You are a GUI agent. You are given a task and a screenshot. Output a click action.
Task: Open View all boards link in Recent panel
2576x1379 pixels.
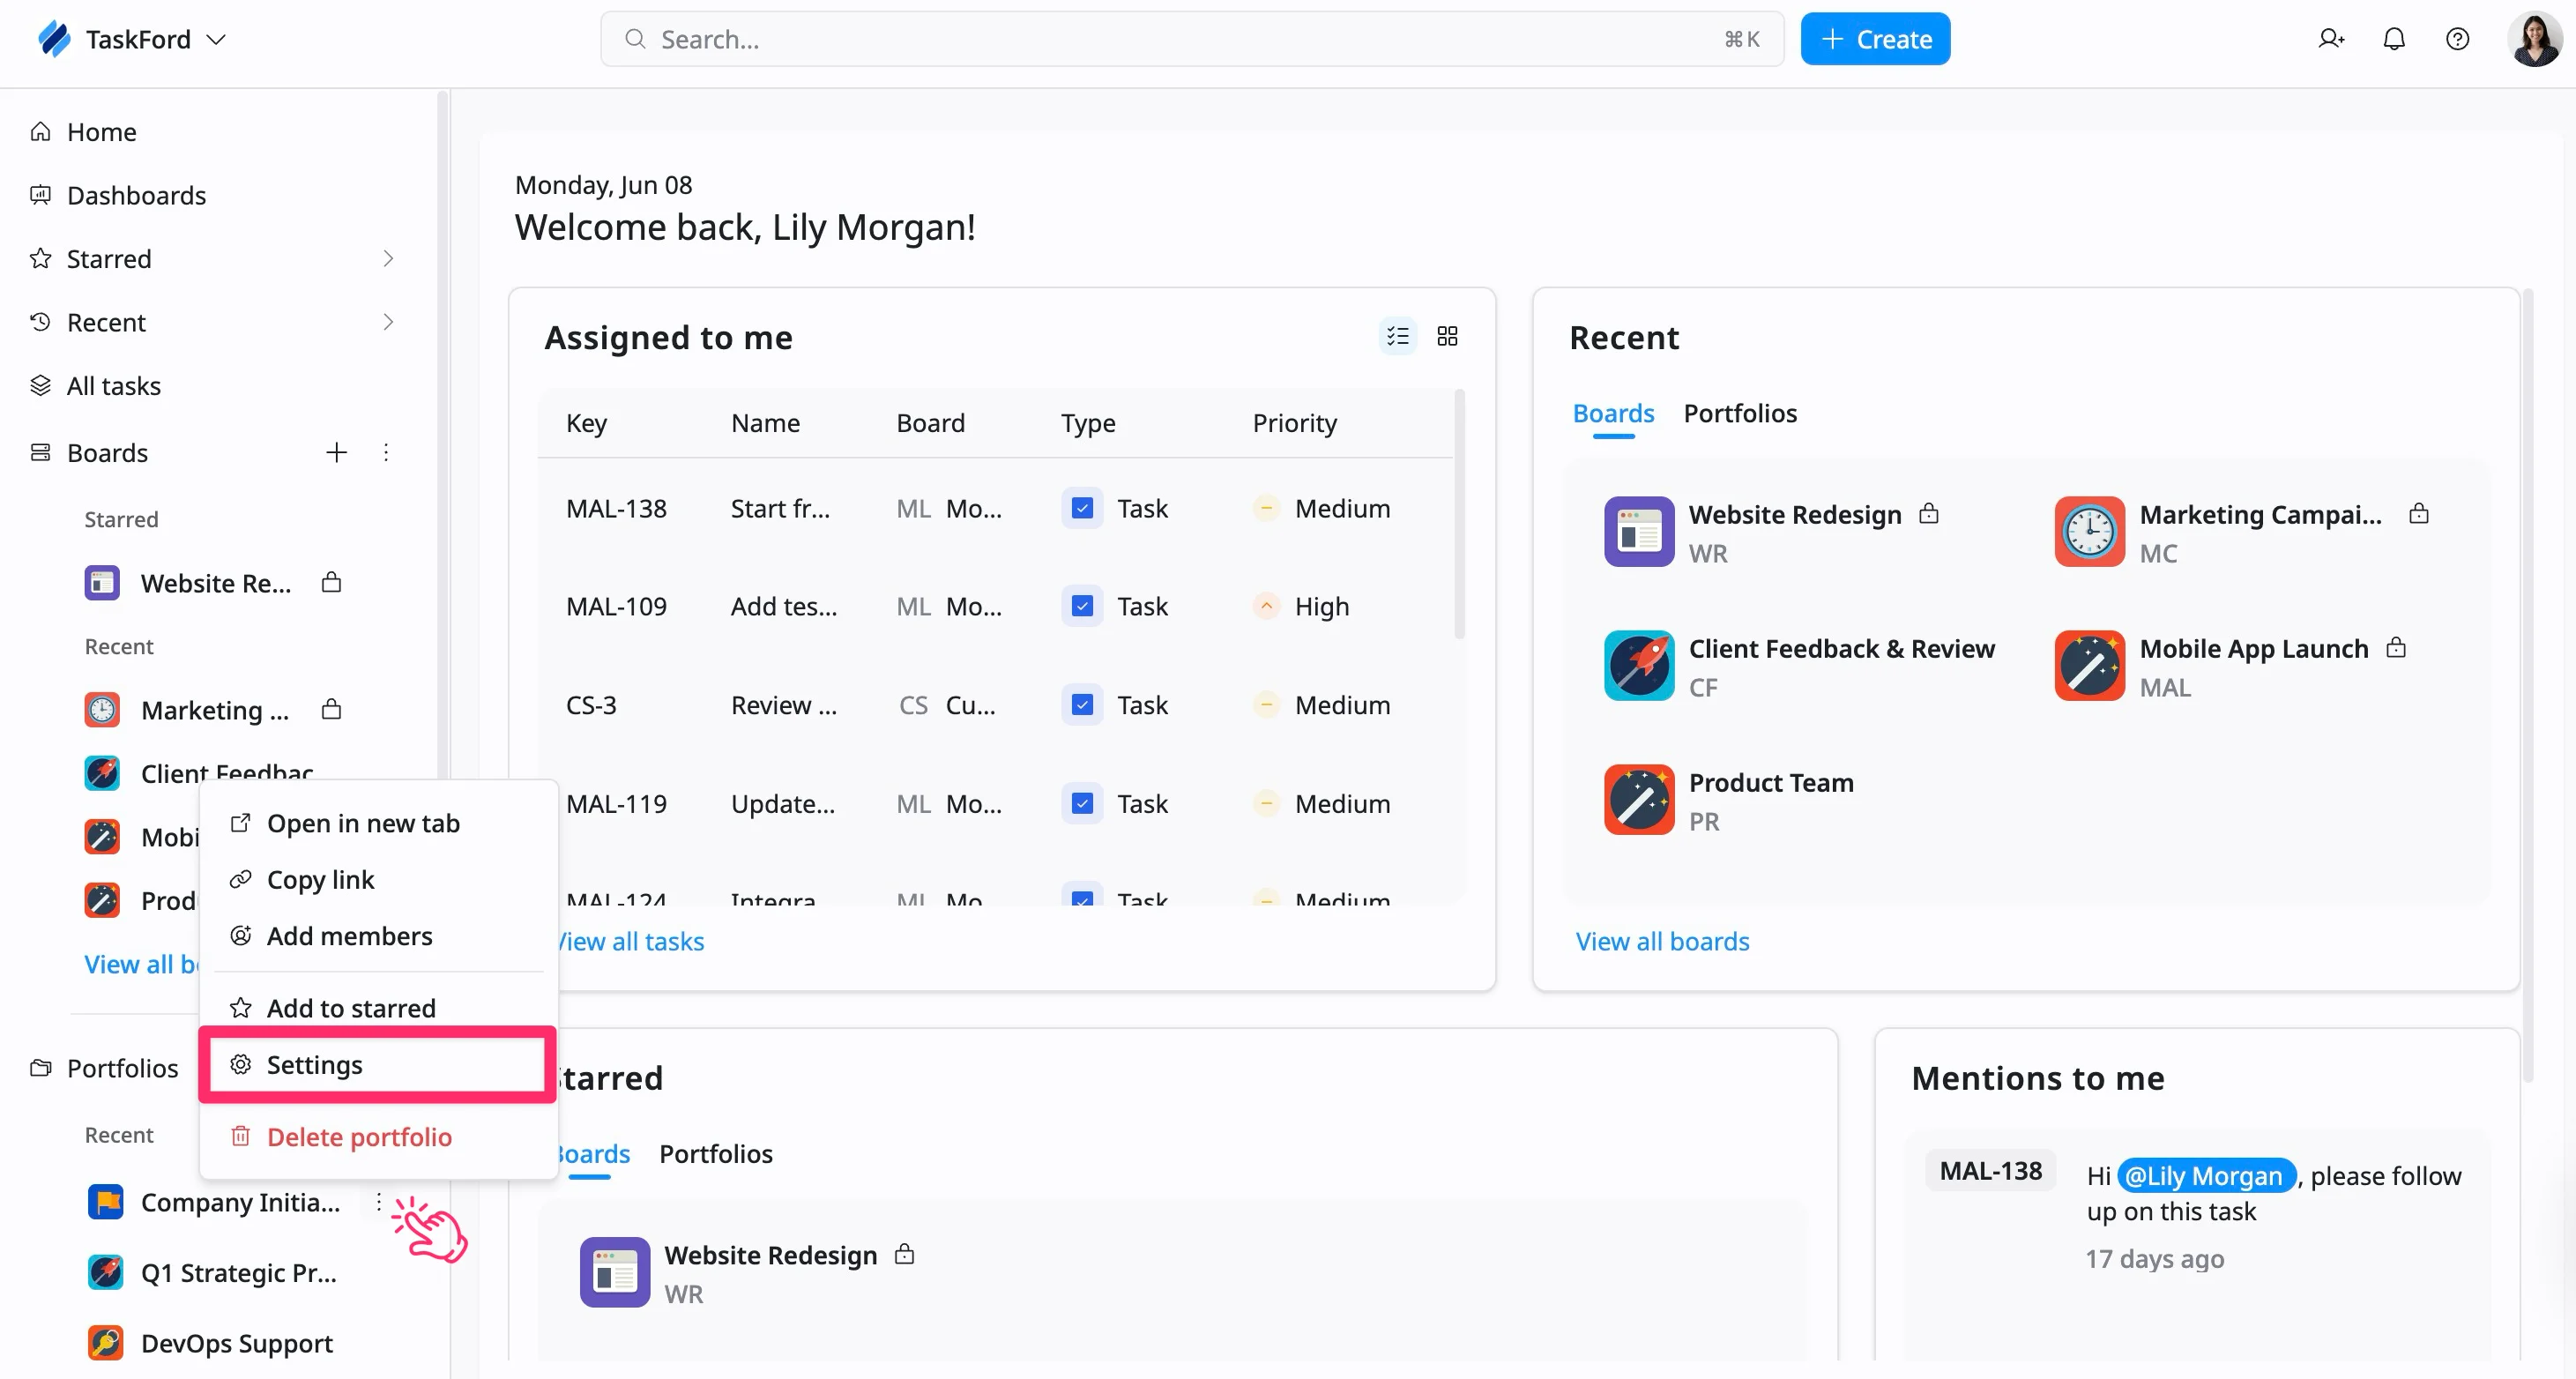tap(1662, 941)
